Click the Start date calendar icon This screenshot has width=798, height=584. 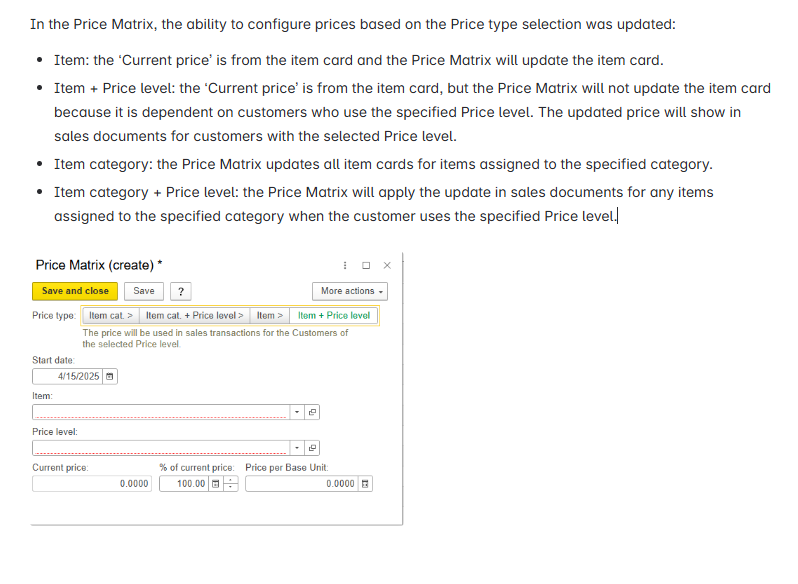[109, 376]
